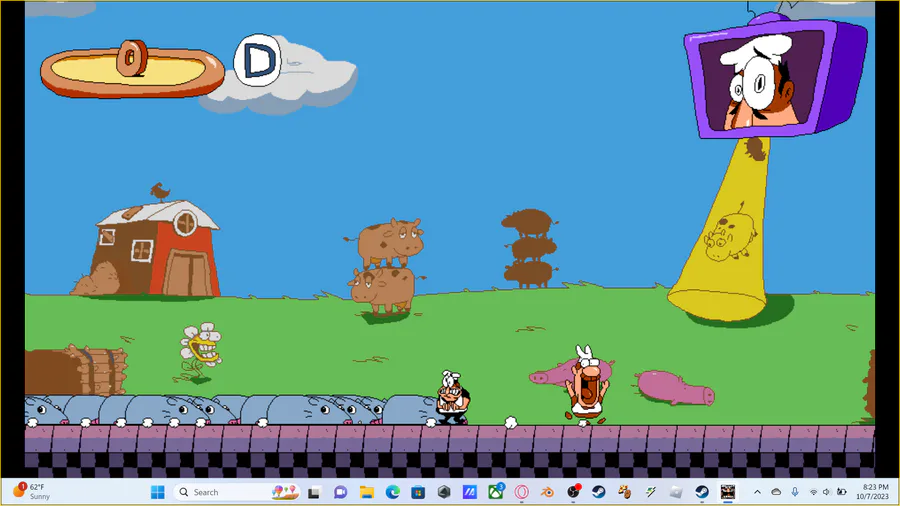The height and width of the screenshot is (506, 900).
Task: Open the green lightning-bolt app icon
Action: tap(650, 492)
